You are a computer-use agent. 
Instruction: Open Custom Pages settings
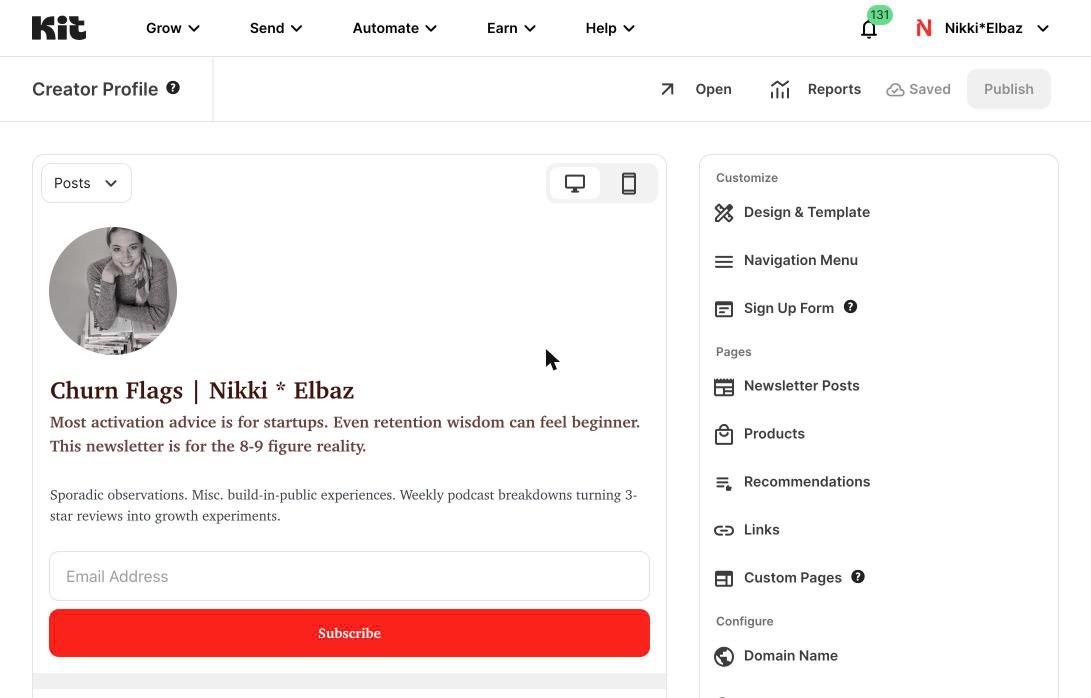pyautogui.click(x=793, y=578)
